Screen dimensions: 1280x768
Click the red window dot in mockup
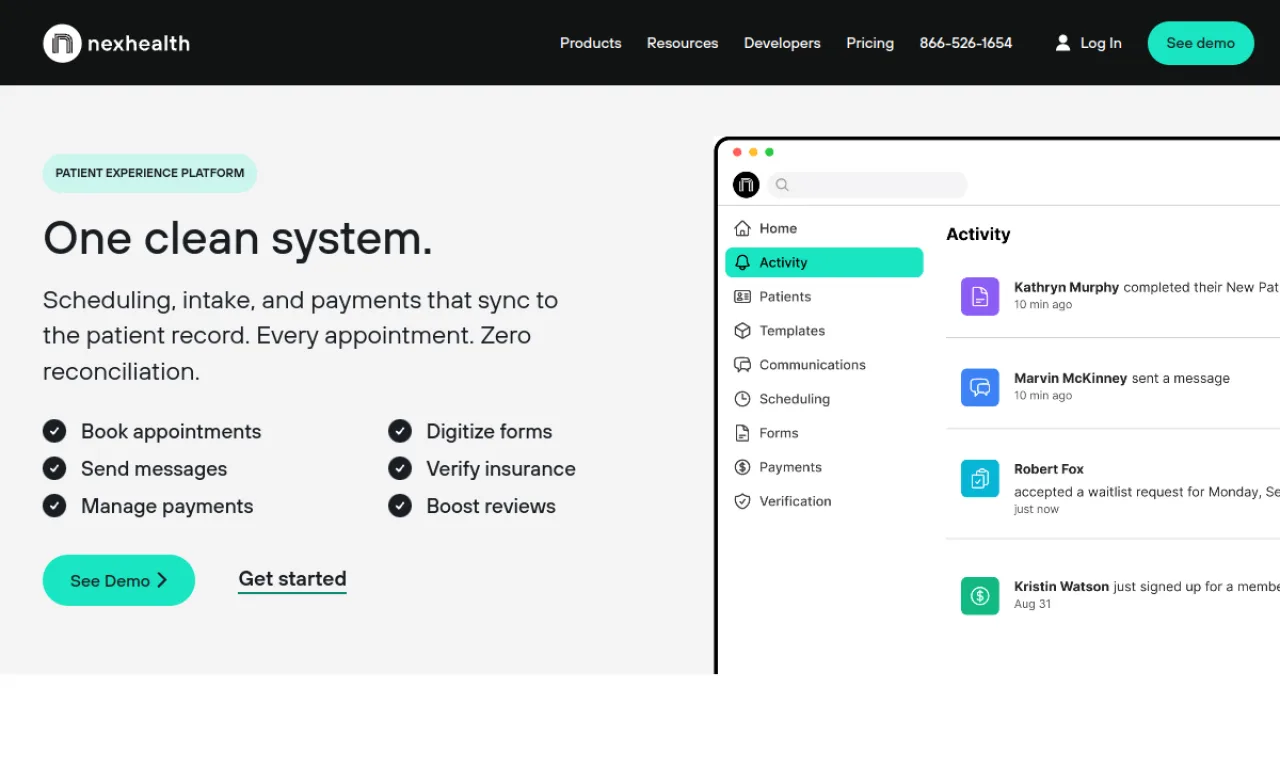[737, 152]
